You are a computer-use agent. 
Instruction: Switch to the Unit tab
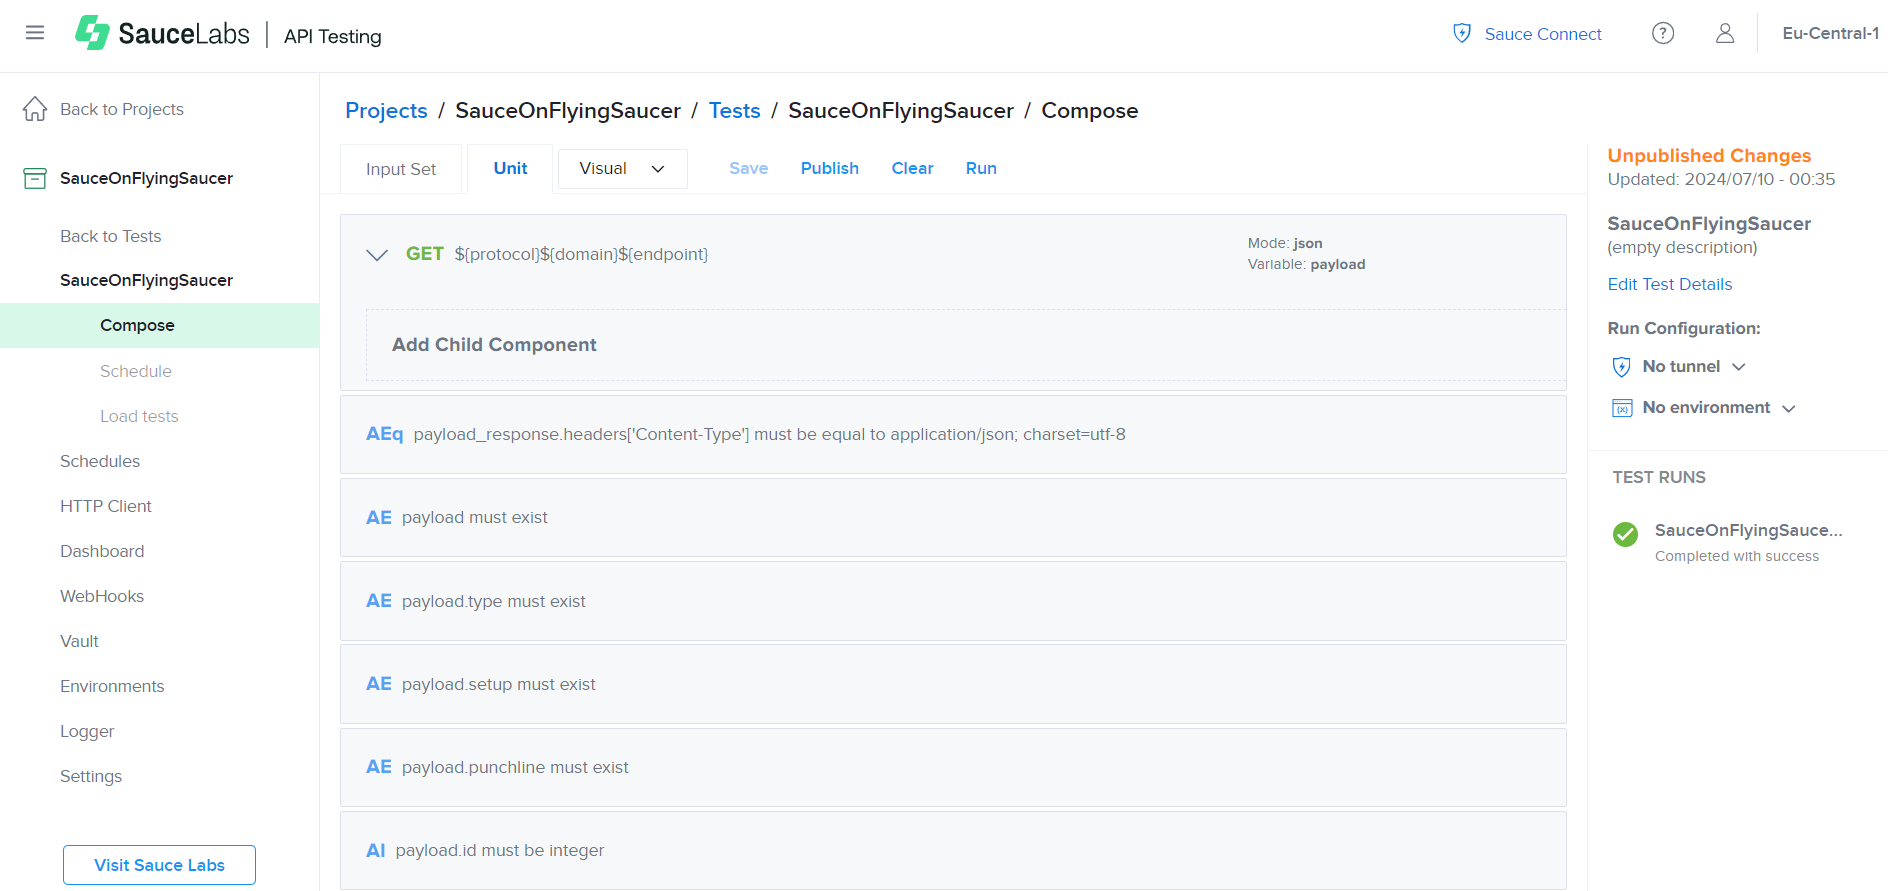510,169
